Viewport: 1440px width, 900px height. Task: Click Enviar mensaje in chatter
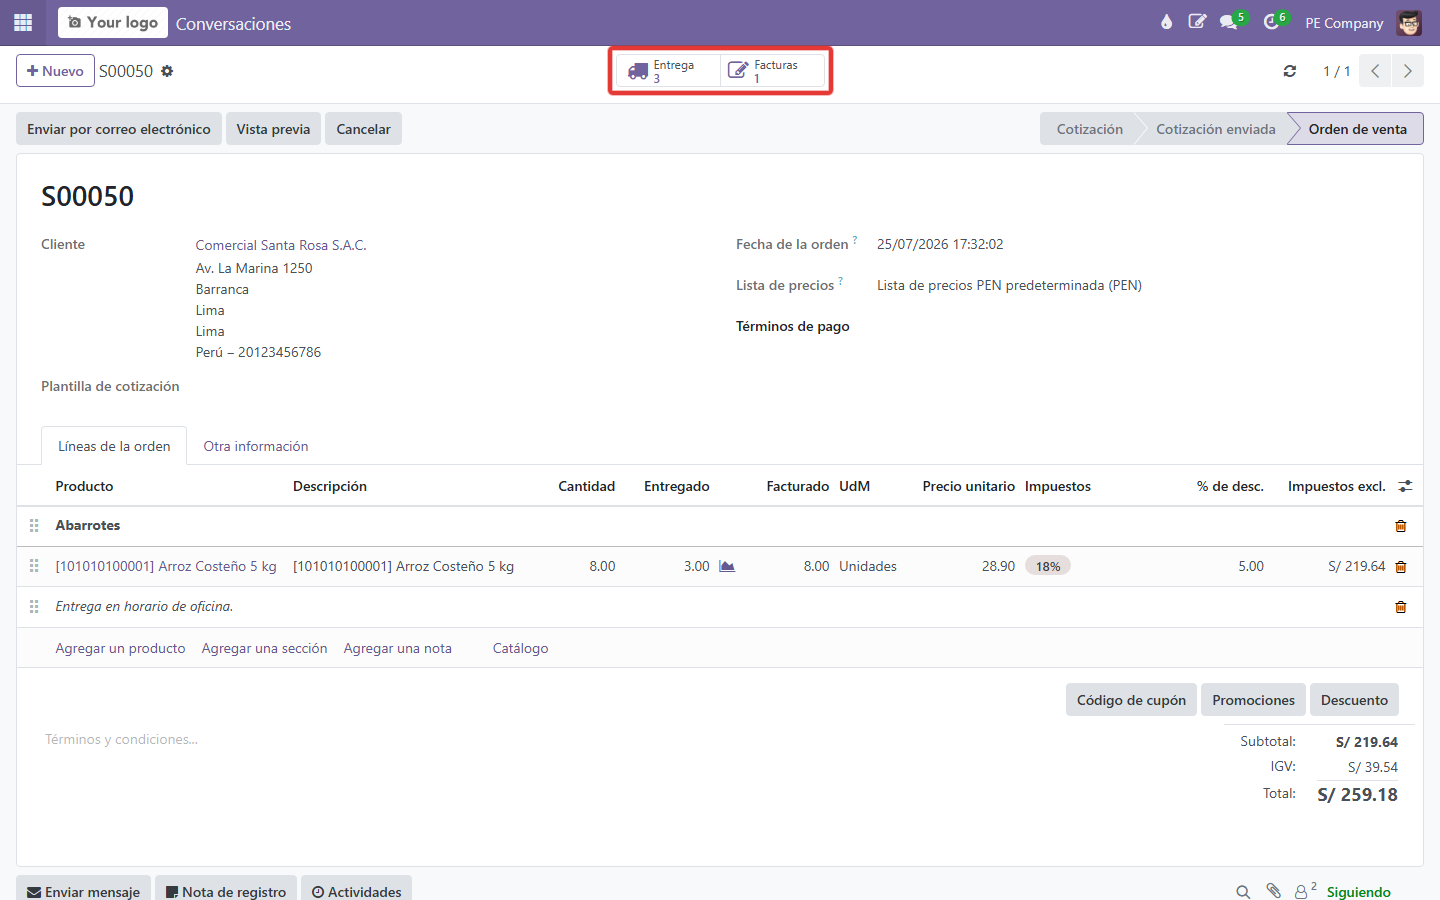(84, 890)
